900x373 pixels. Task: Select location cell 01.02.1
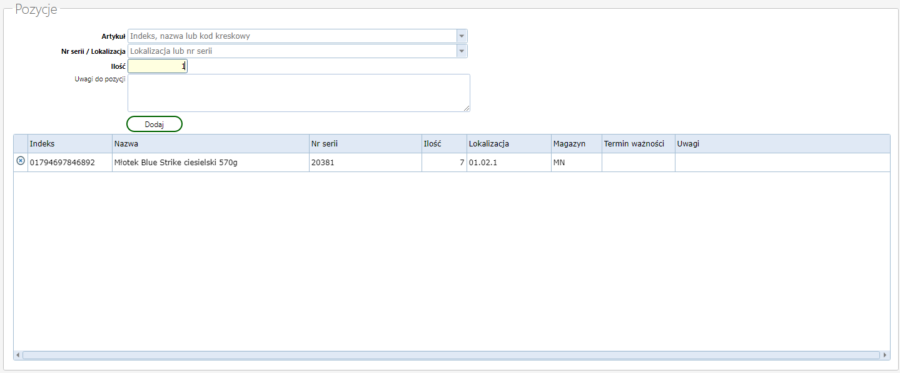click(x=509, y=162)
